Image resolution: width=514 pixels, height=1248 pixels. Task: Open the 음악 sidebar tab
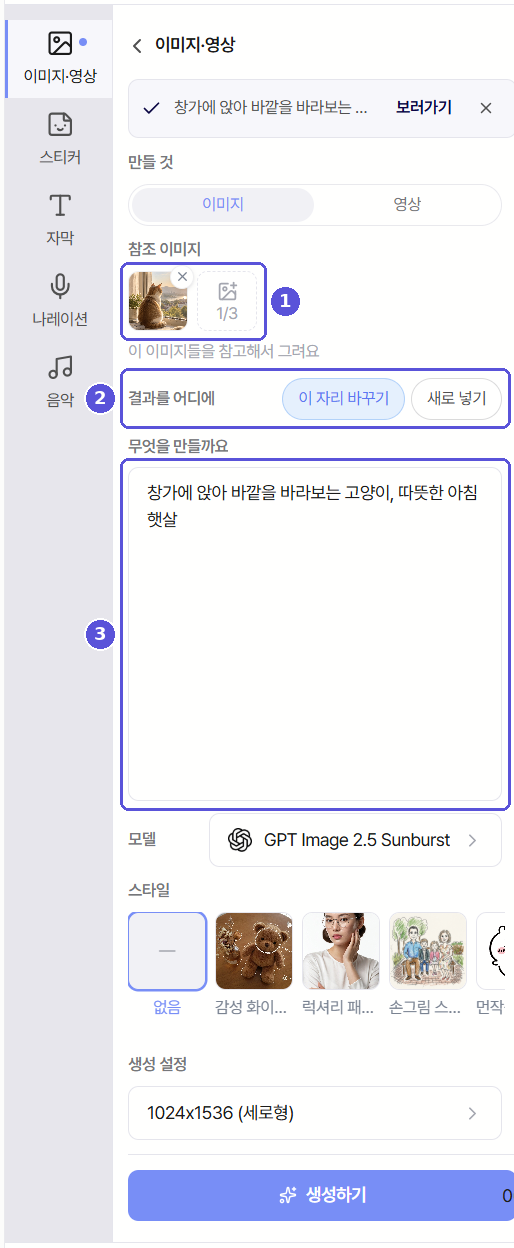(x=60, y=381)
